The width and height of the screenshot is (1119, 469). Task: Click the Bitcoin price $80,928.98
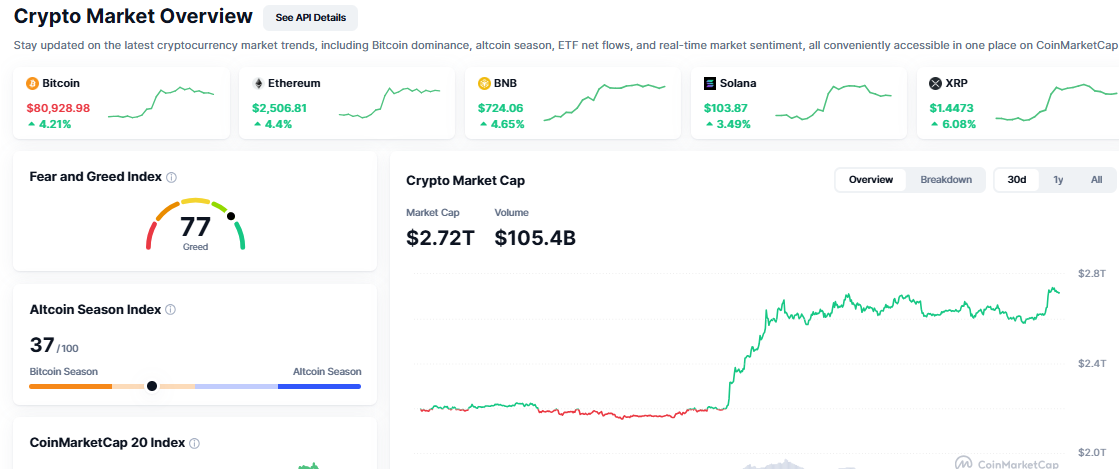click(59, 109)
